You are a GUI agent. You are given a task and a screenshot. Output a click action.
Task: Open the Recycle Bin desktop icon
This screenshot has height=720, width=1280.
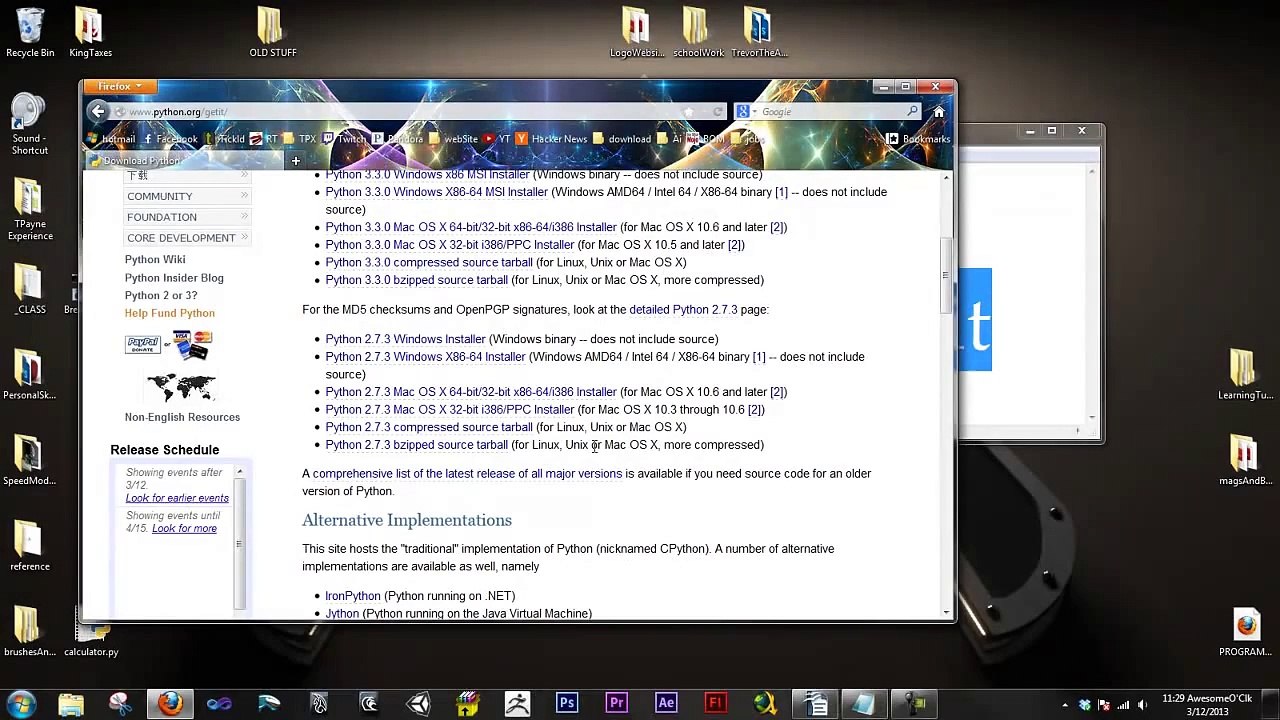(30, 32)
